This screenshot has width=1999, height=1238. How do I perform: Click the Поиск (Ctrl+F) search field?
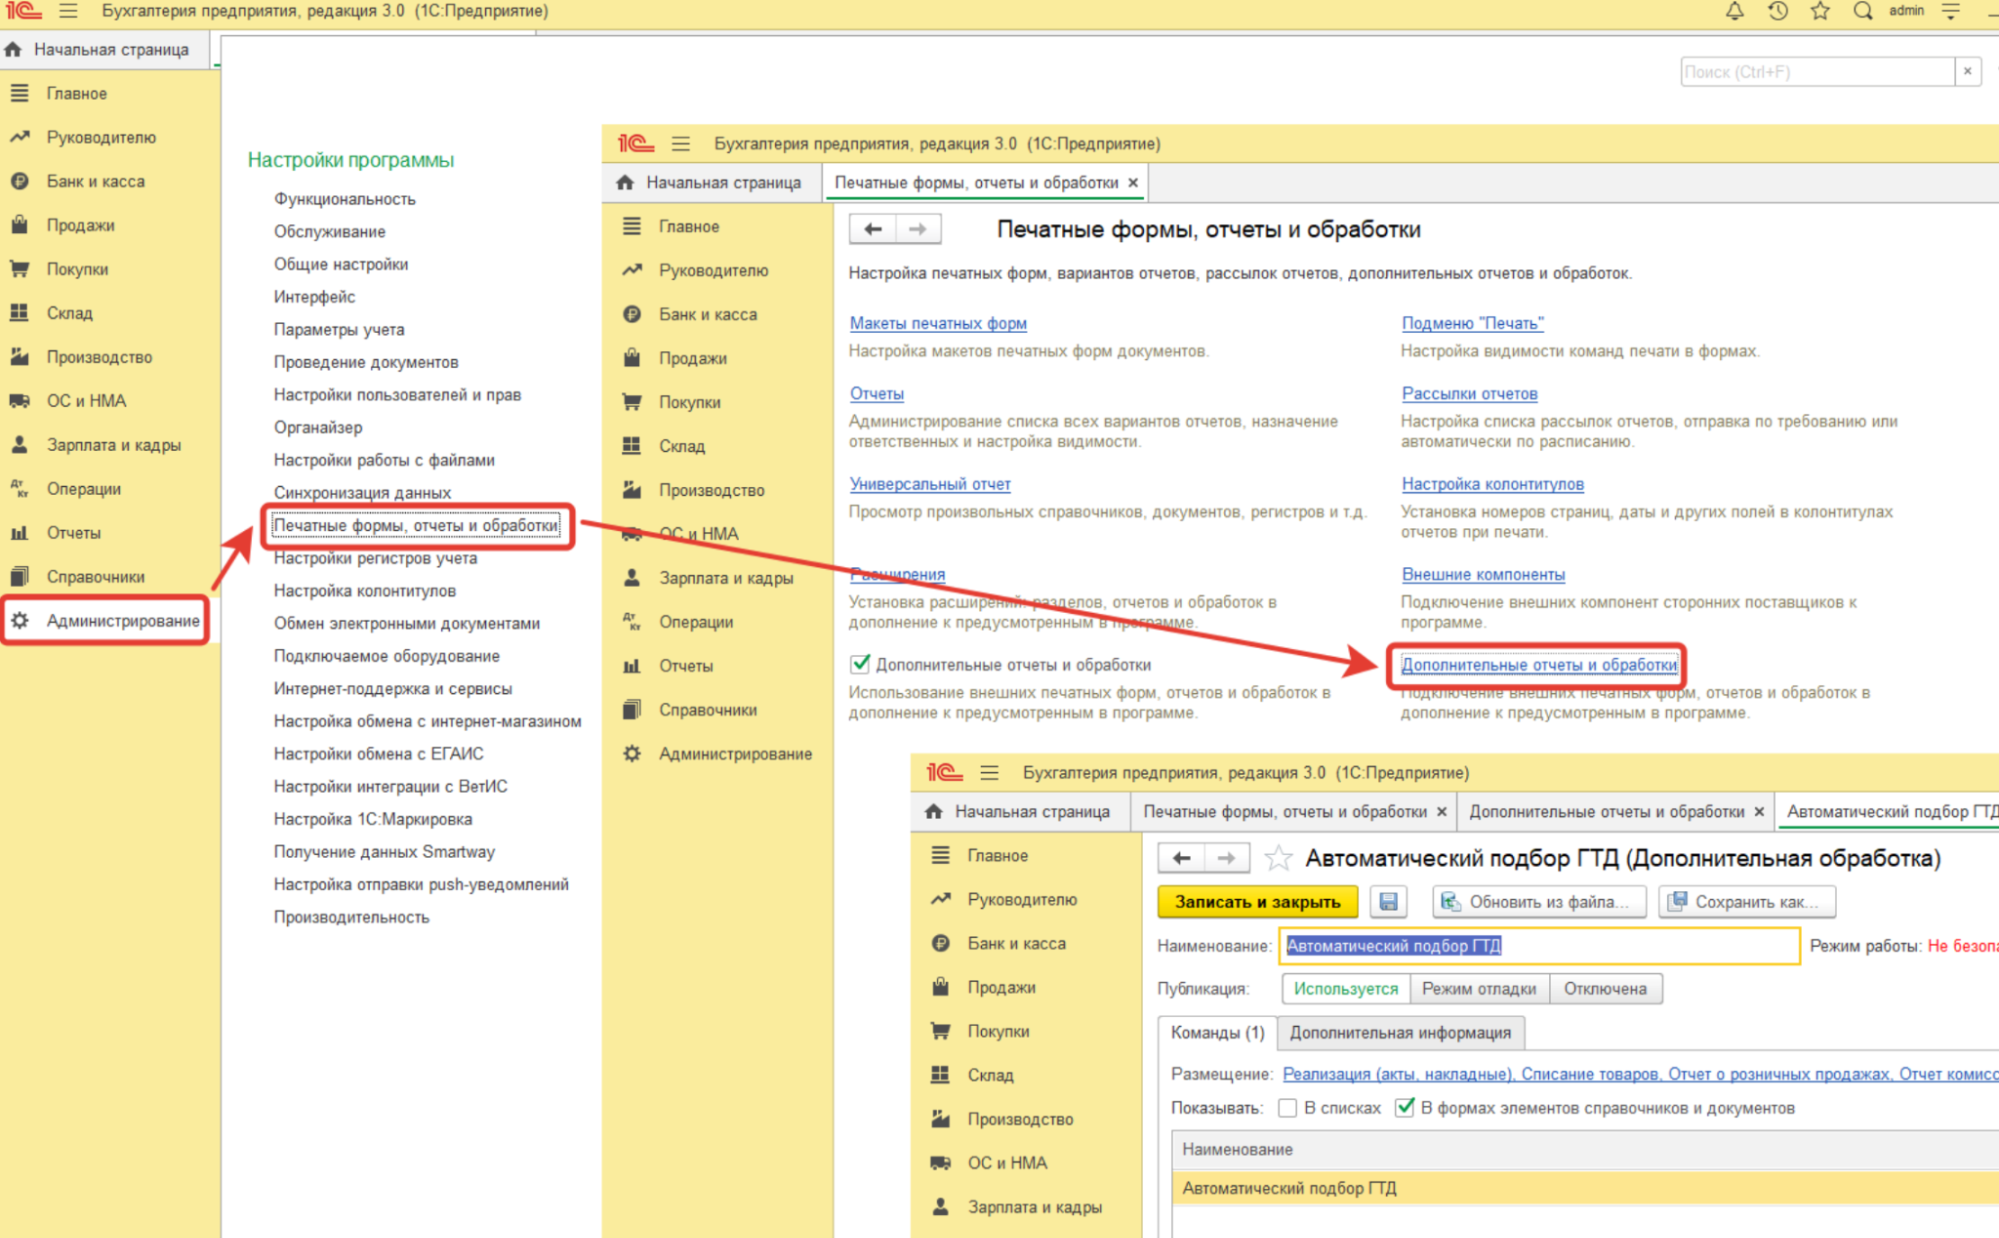tap(1816, 72)
